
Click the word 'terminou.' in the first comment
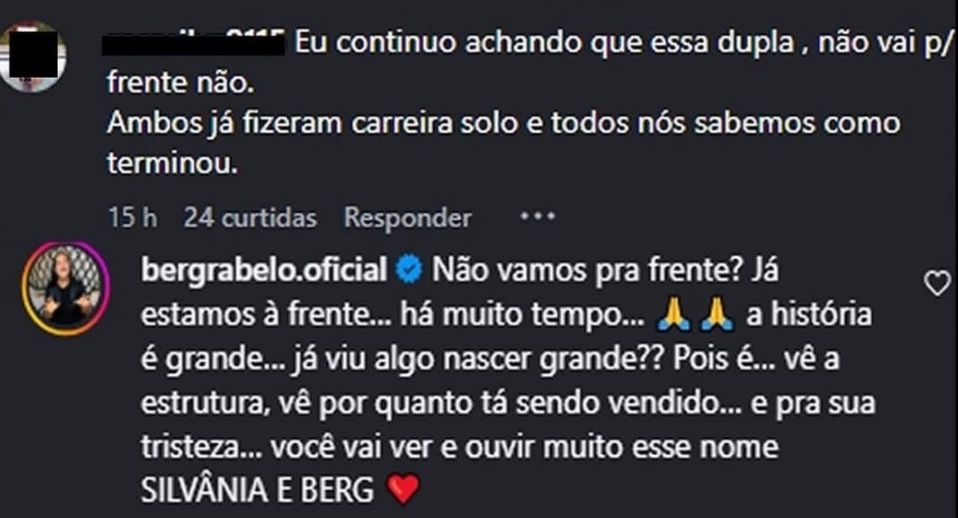(172, 164)
